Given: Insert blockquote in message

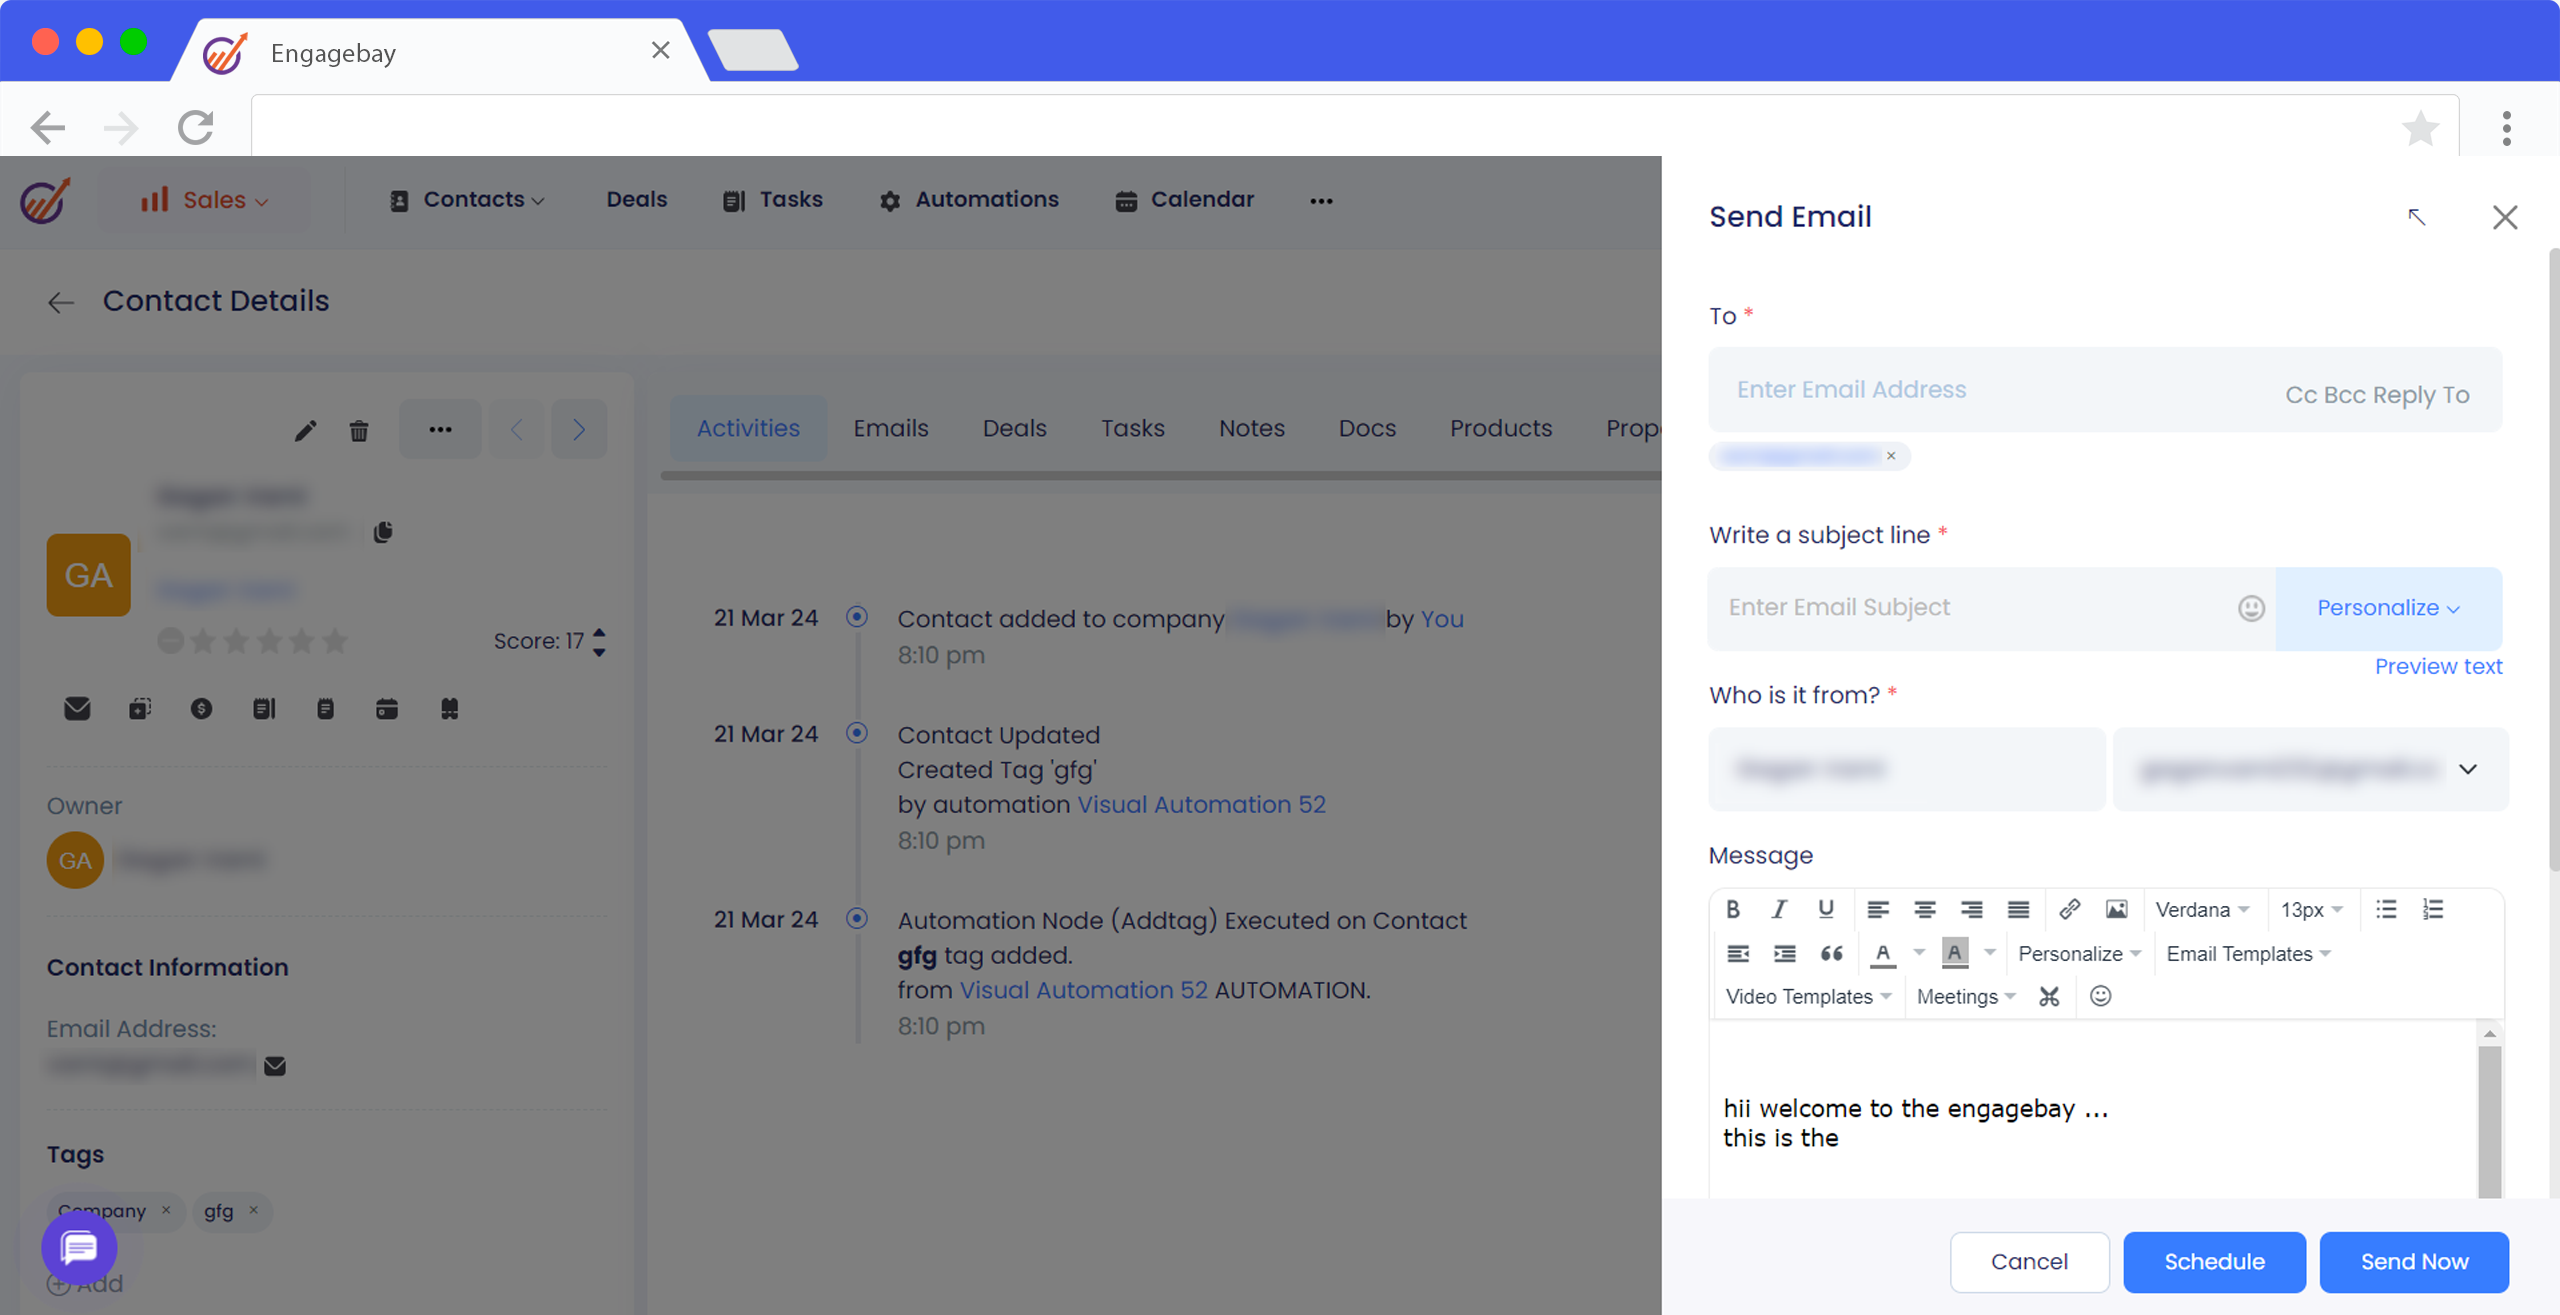Looking at the screenshot, I should coord(1831,953).
